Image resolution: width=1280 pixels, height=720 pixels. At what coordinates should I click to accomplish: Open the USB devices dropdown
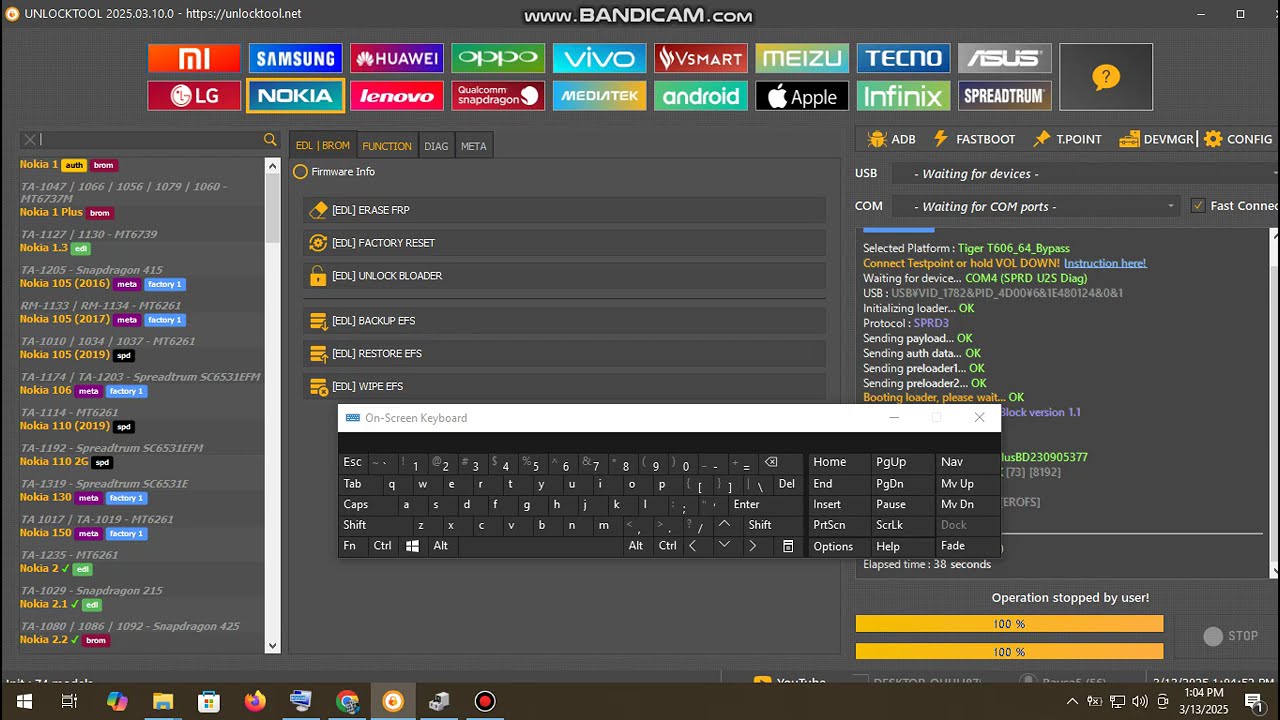(x=1083, y=174)
